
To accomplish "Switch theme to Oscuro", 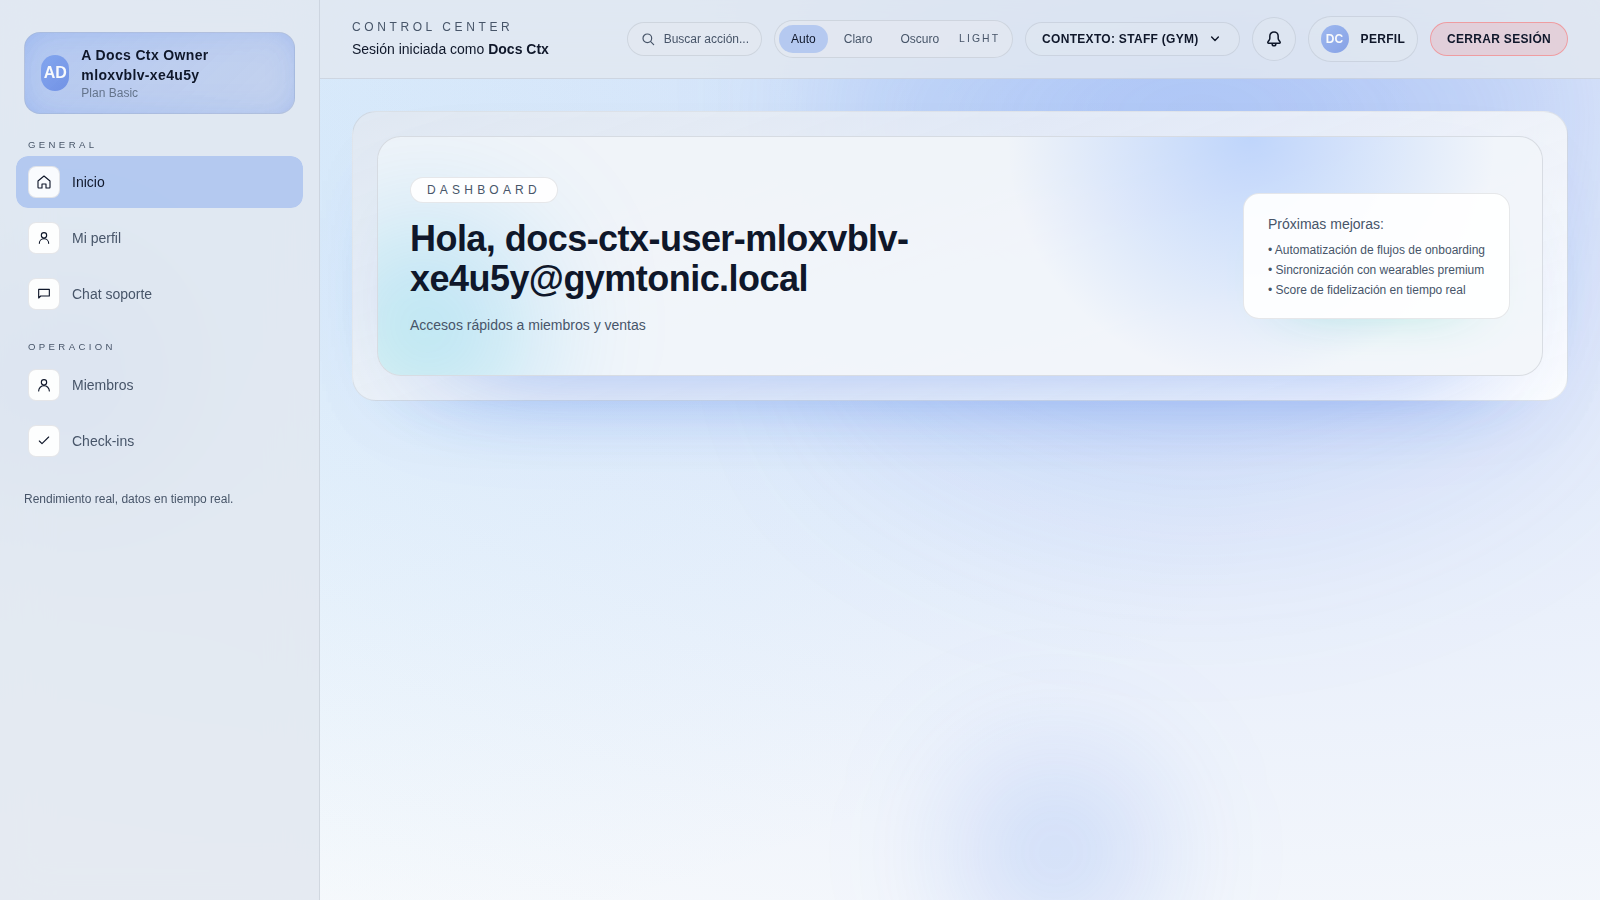I will point(919,39).
